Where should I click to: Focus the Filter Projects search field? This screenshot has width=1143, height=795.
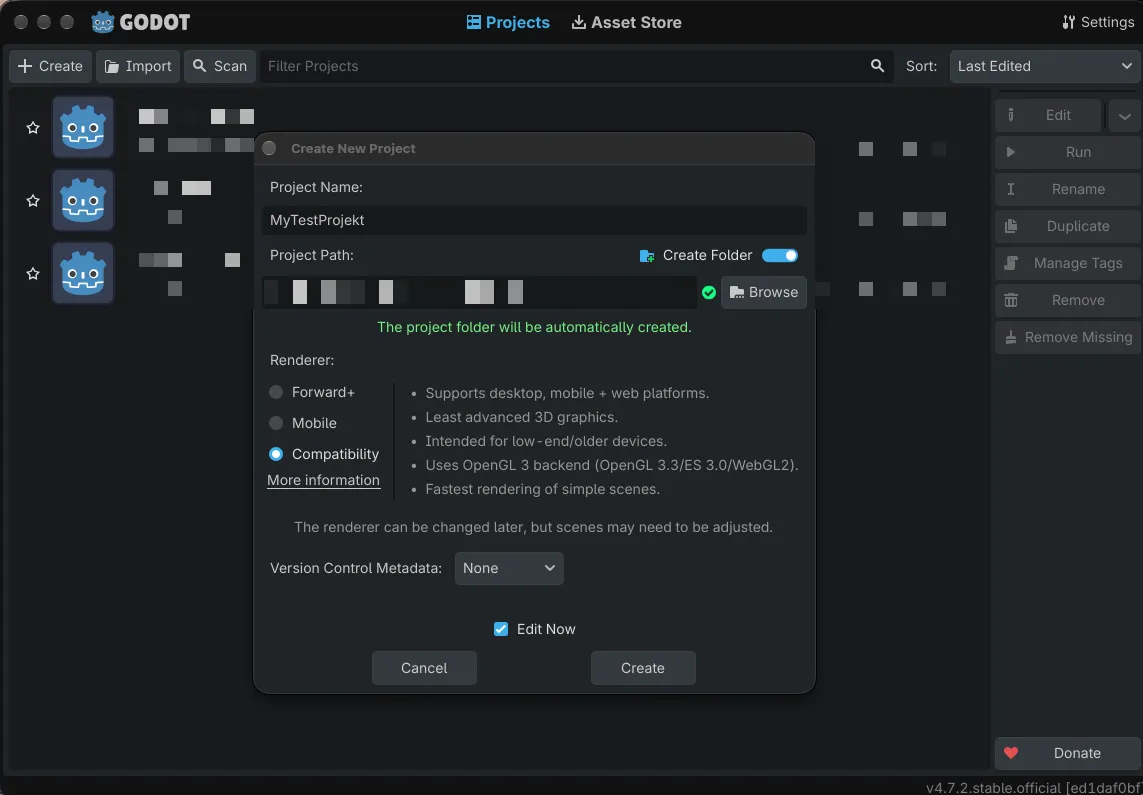pos(576,66)
